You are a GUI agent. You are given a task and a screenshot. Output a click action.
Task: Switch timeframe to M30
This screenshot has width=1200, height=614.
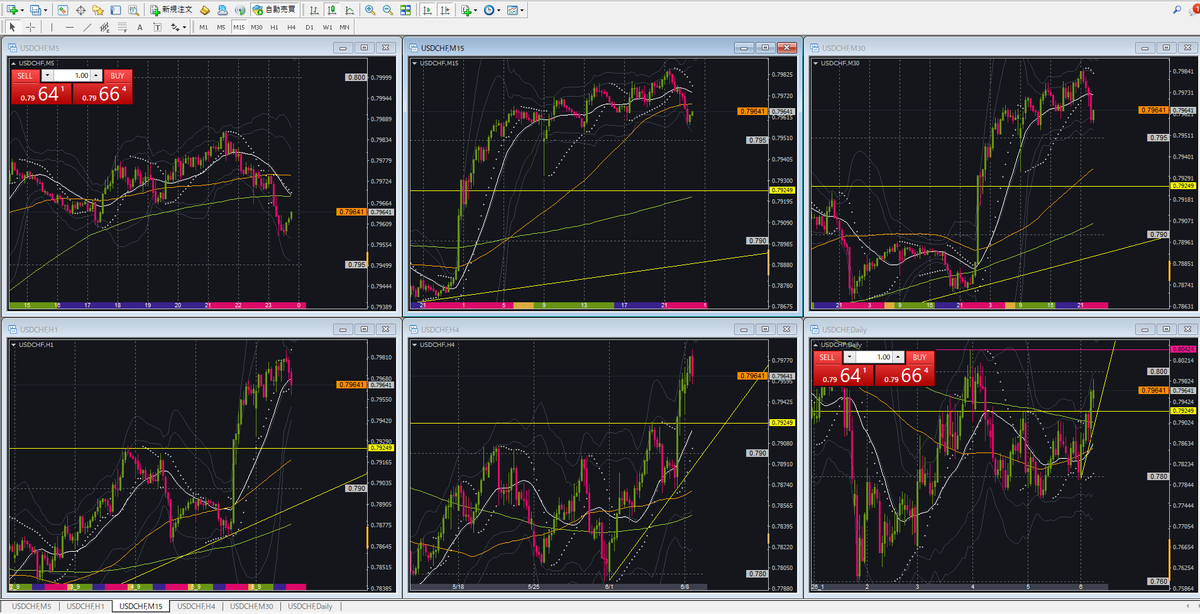(x=257, y=27)
